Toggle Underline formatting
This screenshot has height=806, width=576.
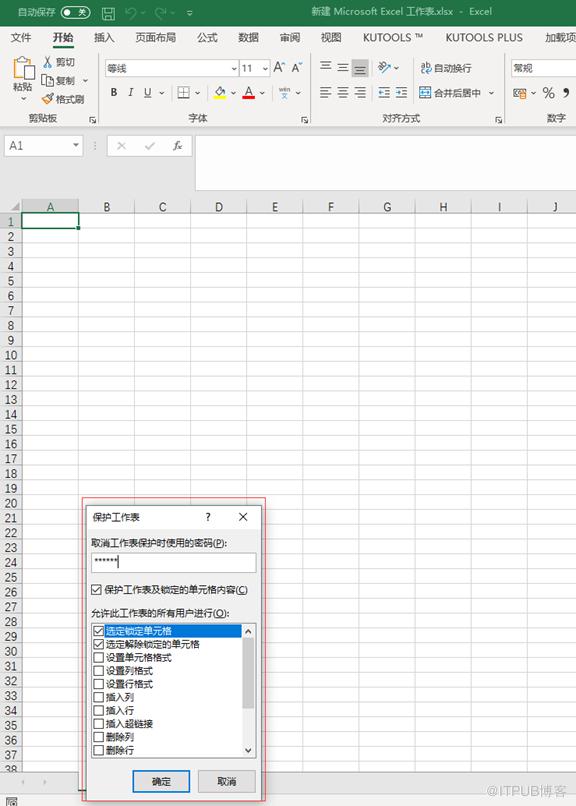tap(147, 93)
